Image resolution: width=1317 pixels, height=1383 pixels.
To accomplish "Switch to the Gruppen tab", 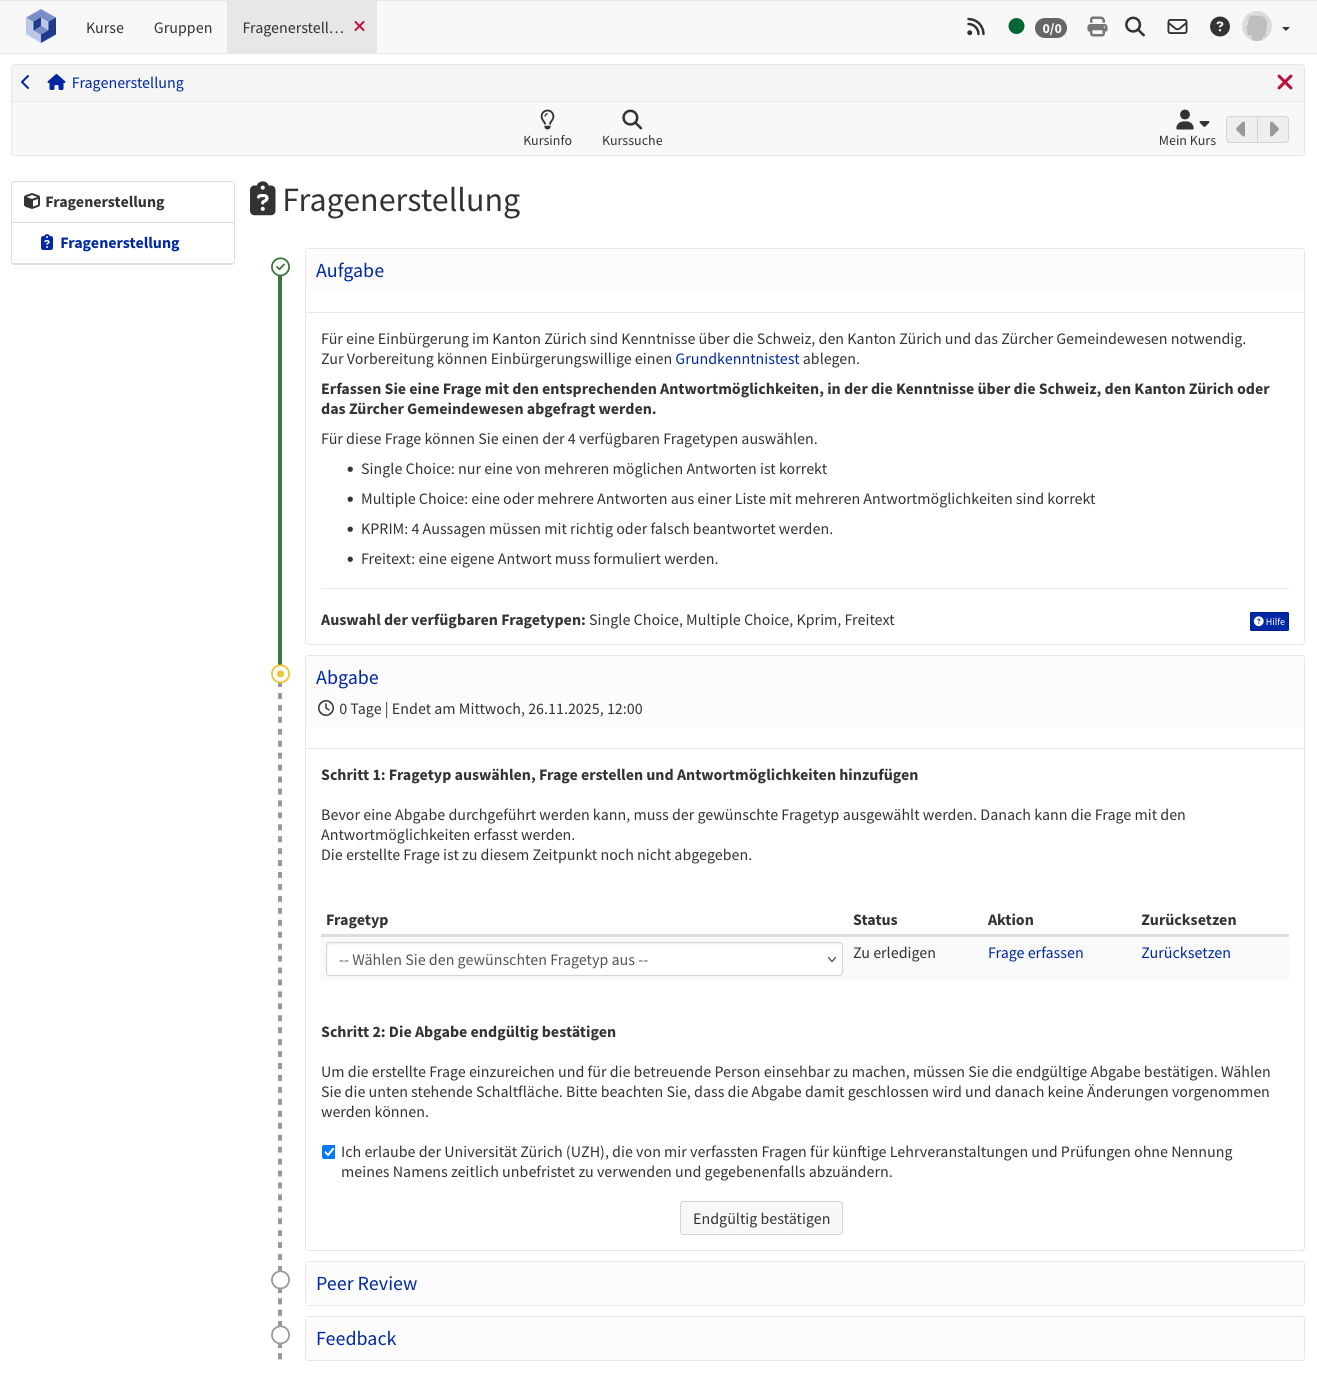I will tap(183, 28).
